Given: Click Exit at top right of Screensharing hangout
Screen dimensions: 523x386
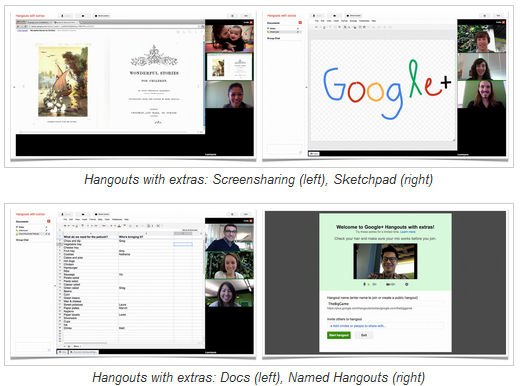Looking at the screenshot, I should pos(246,15).
